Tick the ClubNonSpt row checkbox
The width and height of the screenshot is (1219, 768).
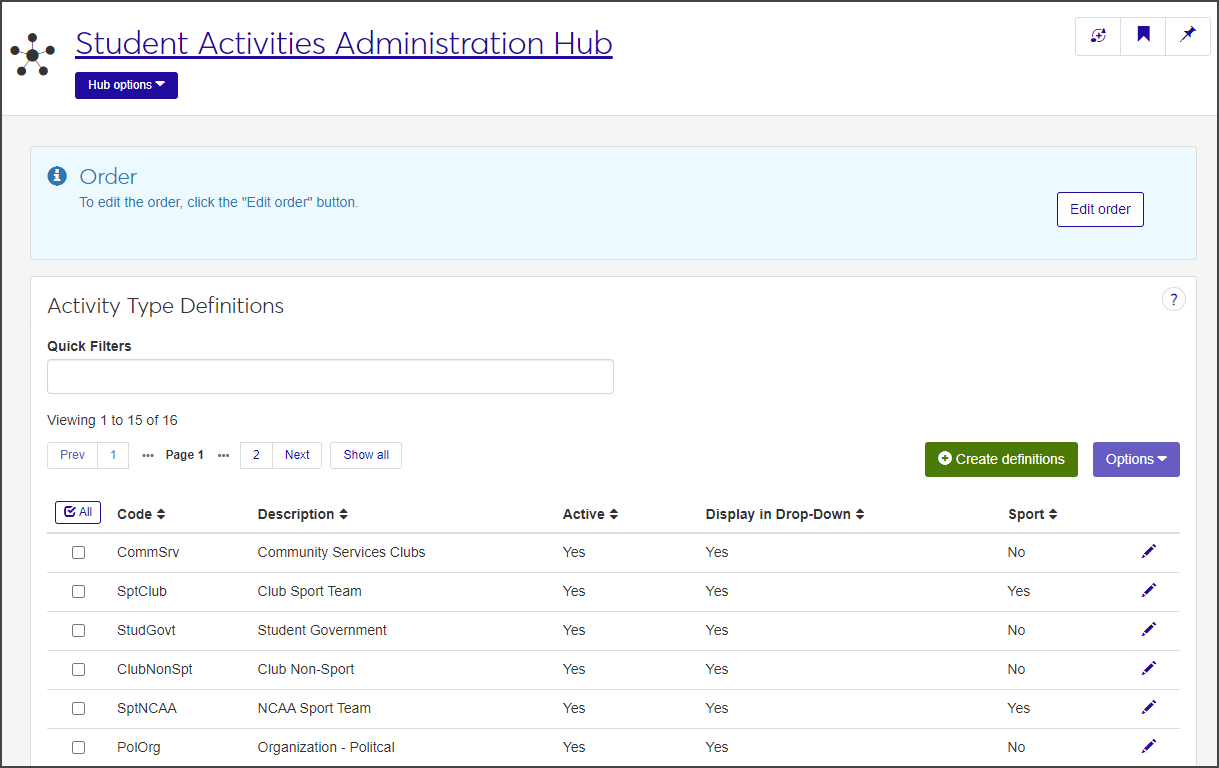(79, 670)
